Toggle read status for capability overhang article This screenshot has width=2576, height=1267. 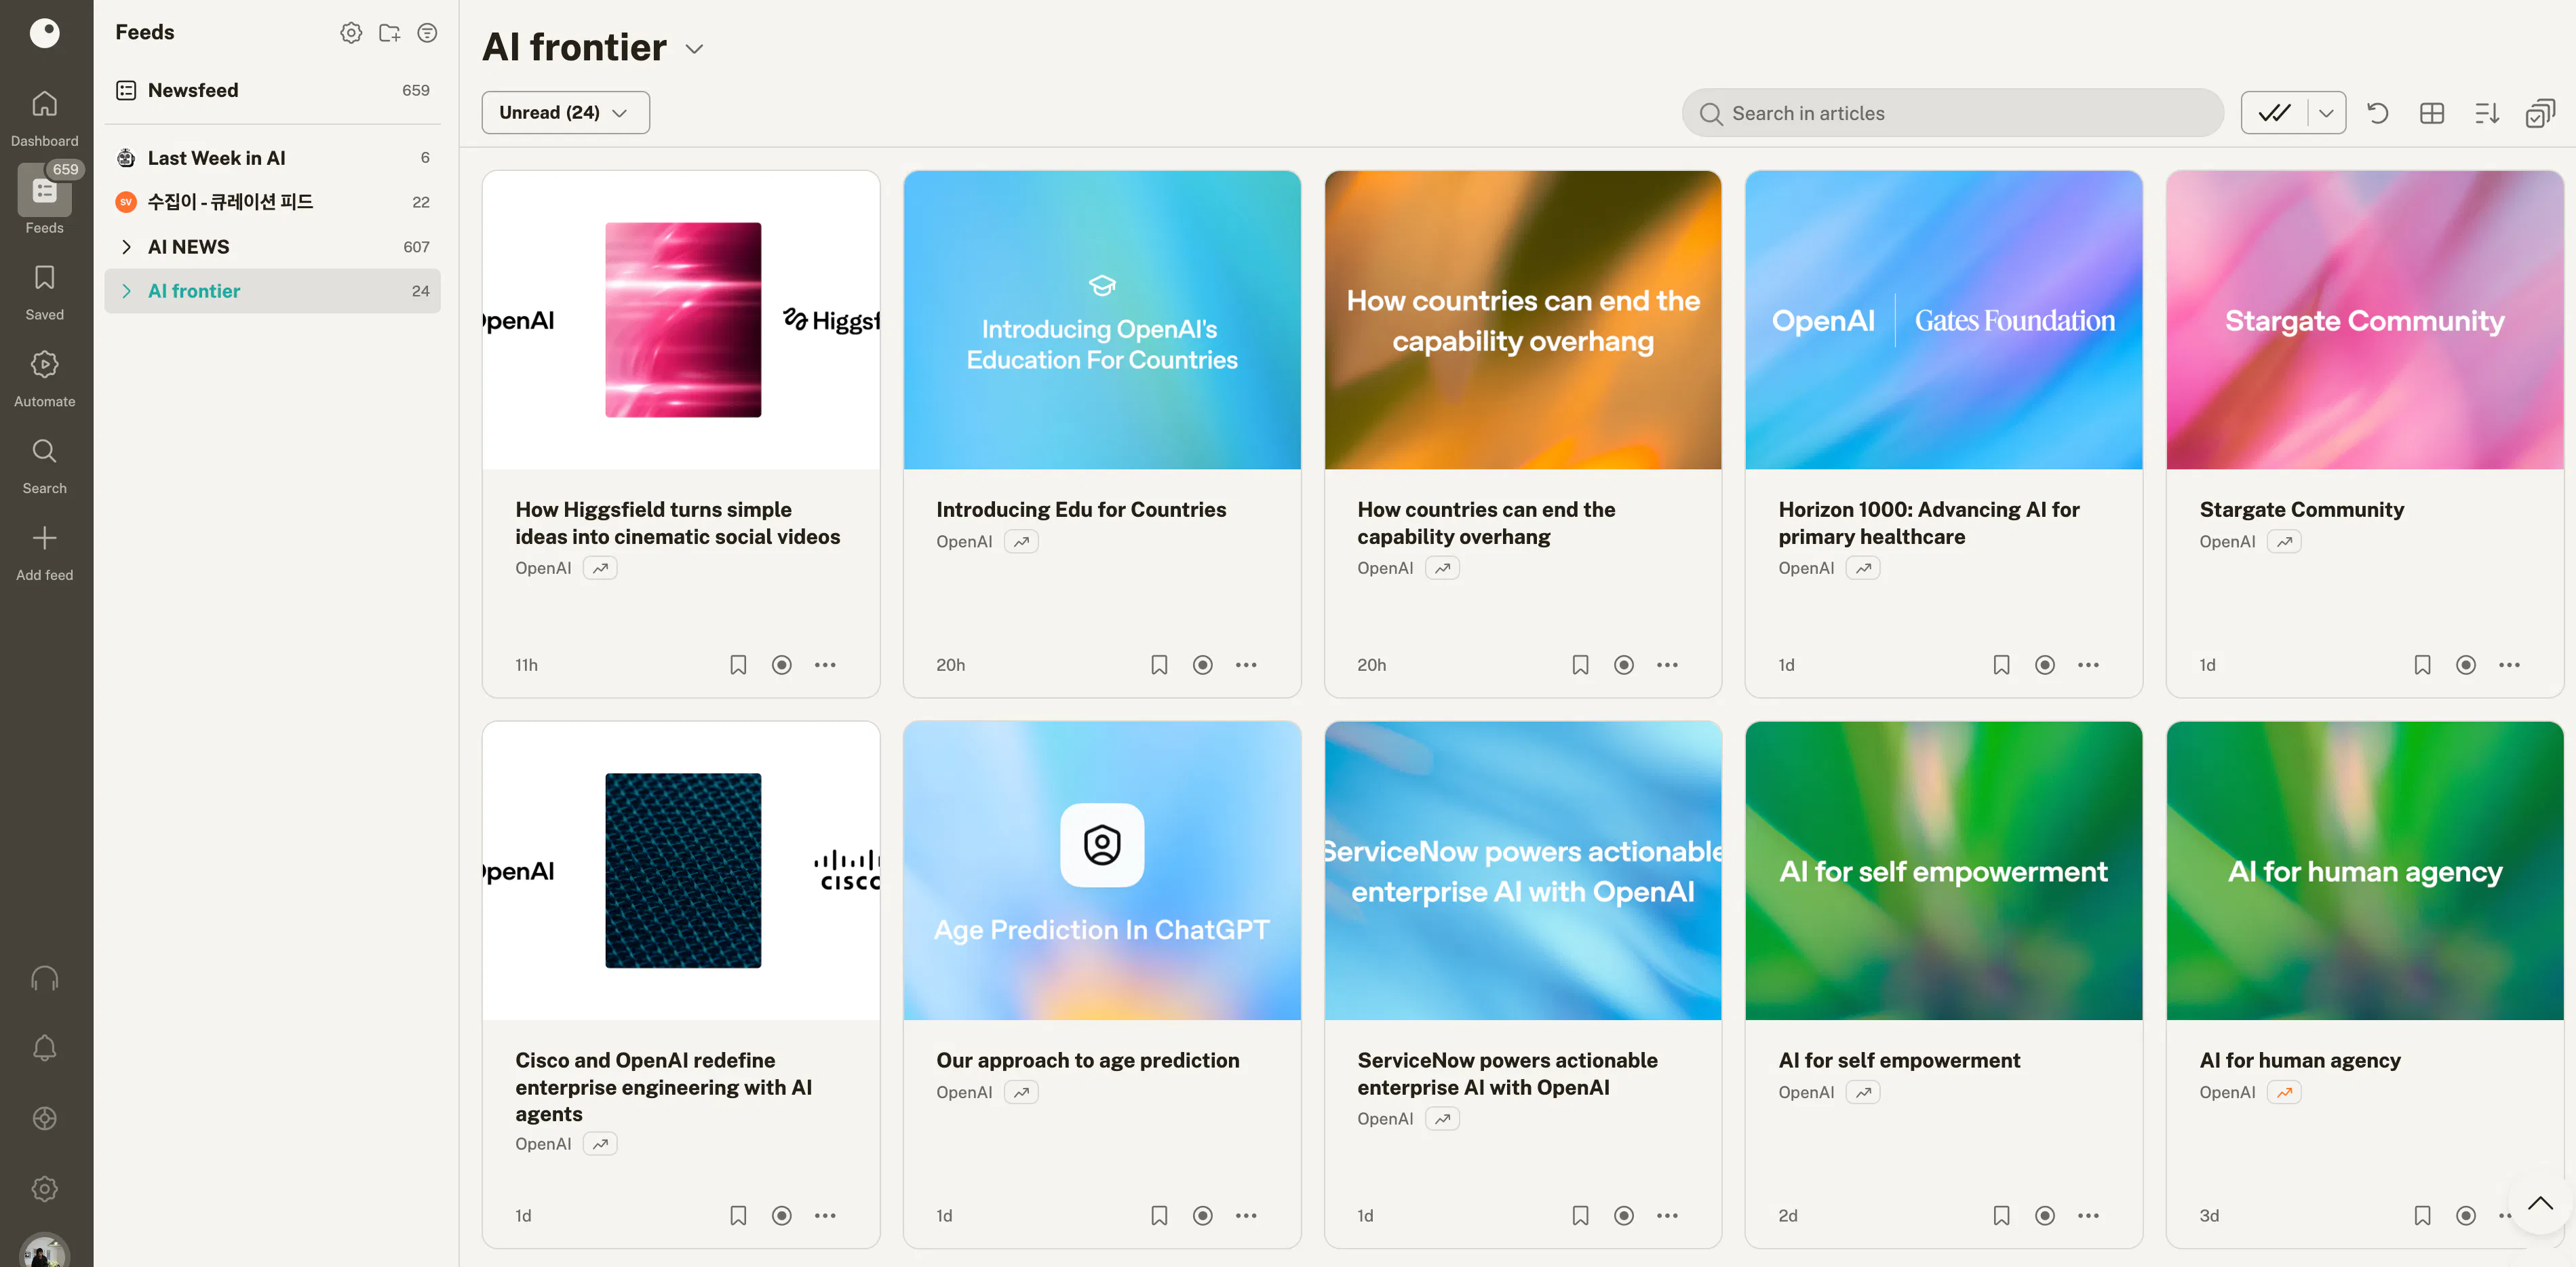(x=1624, y=665)
